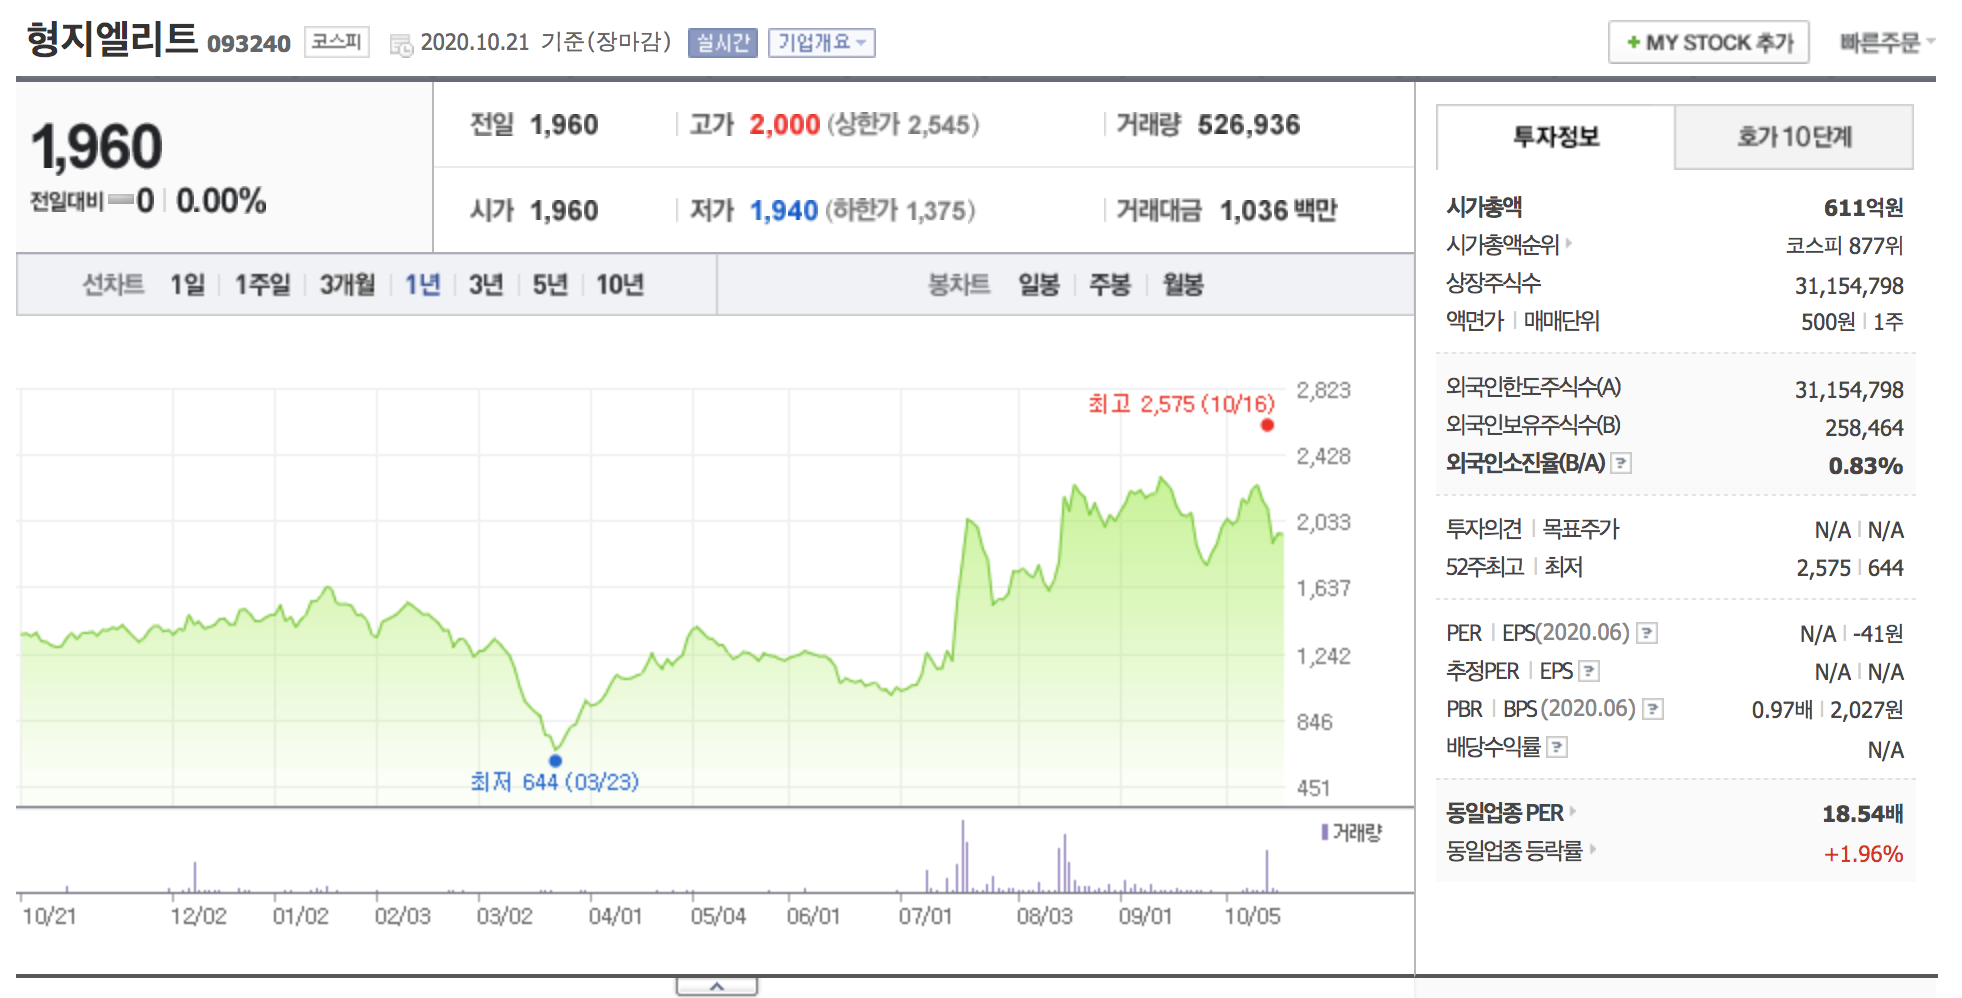Click the stock name 형지엘리트
Image resolution: width=1962 pixels, height=998 pixels.
click(x=112, y=40)
